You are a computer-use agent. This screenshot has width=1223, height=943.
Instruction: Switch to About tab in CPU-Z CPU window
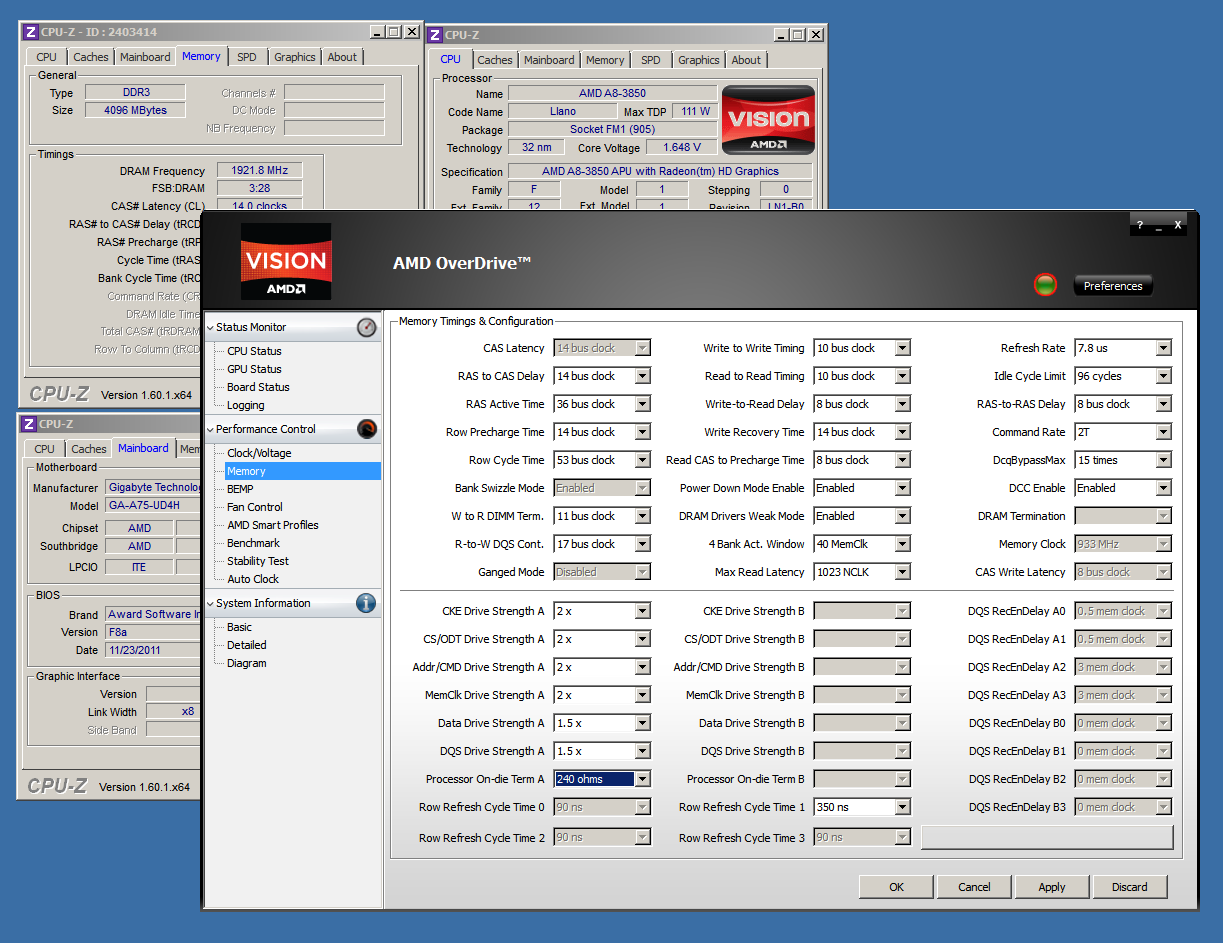(x=746, y=60)
